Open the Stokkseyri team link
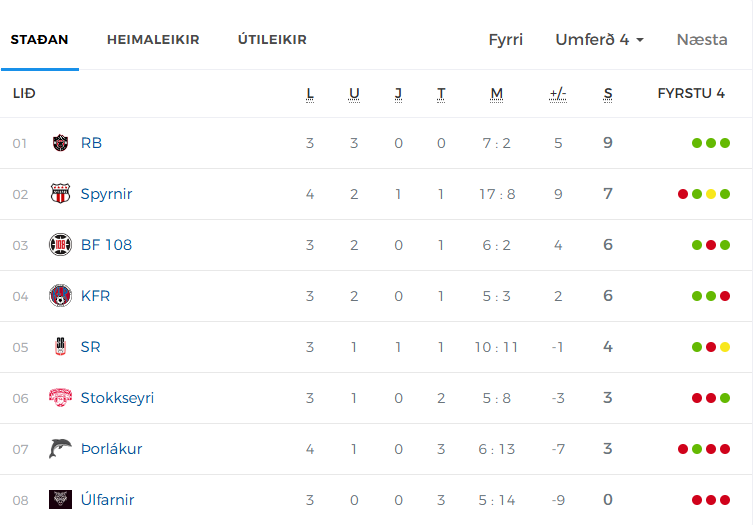This screenshot has width=753, height=525. click(117, 398)
